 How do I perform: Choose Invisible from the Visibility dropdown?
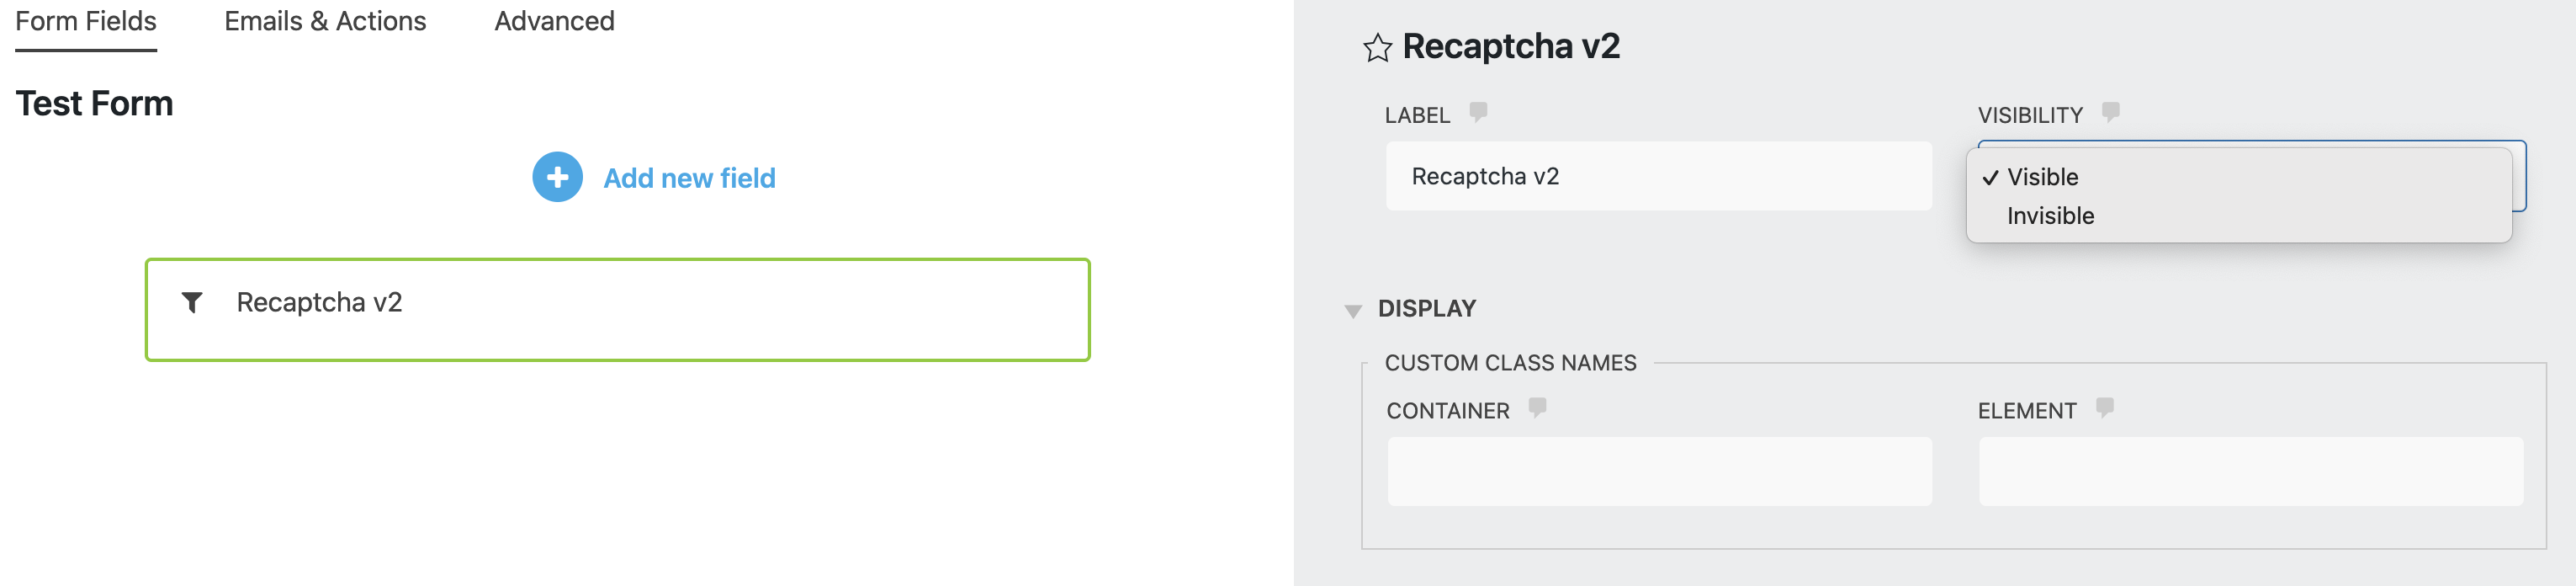point(2049,215)
